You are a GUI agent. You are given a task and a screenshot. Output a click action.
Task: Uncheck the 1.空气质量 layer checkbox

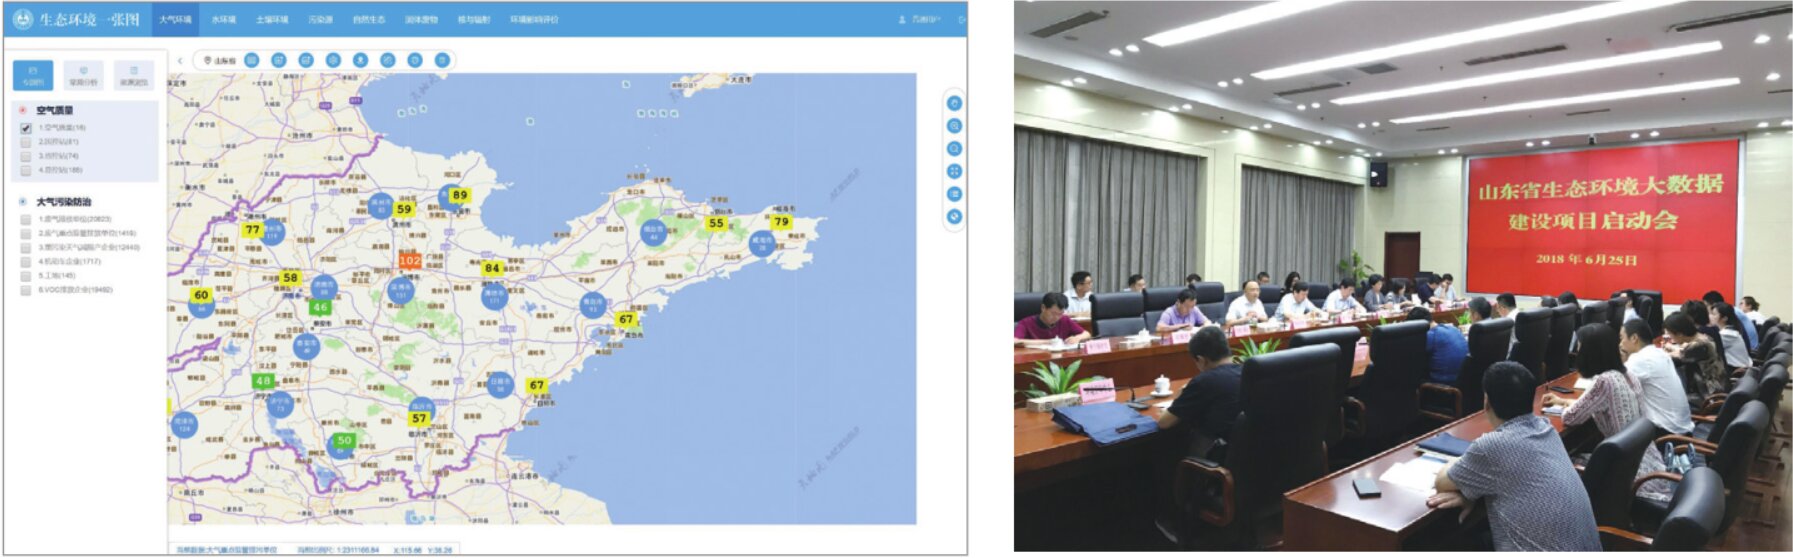(x=26, y=128)
